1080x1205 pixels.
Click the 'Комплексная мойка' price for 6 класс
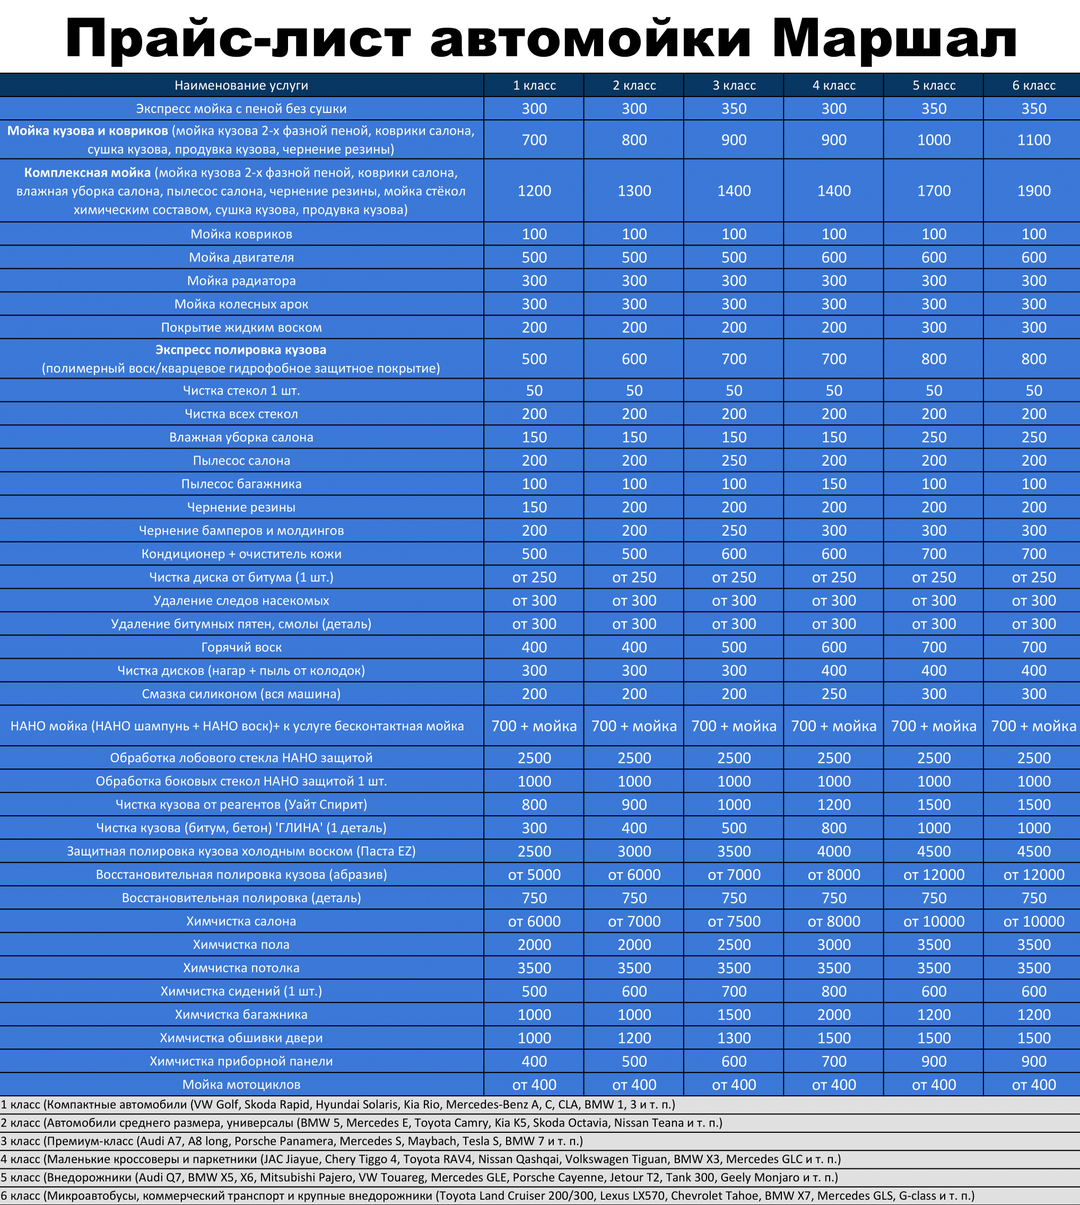(x=1033, y=191)
